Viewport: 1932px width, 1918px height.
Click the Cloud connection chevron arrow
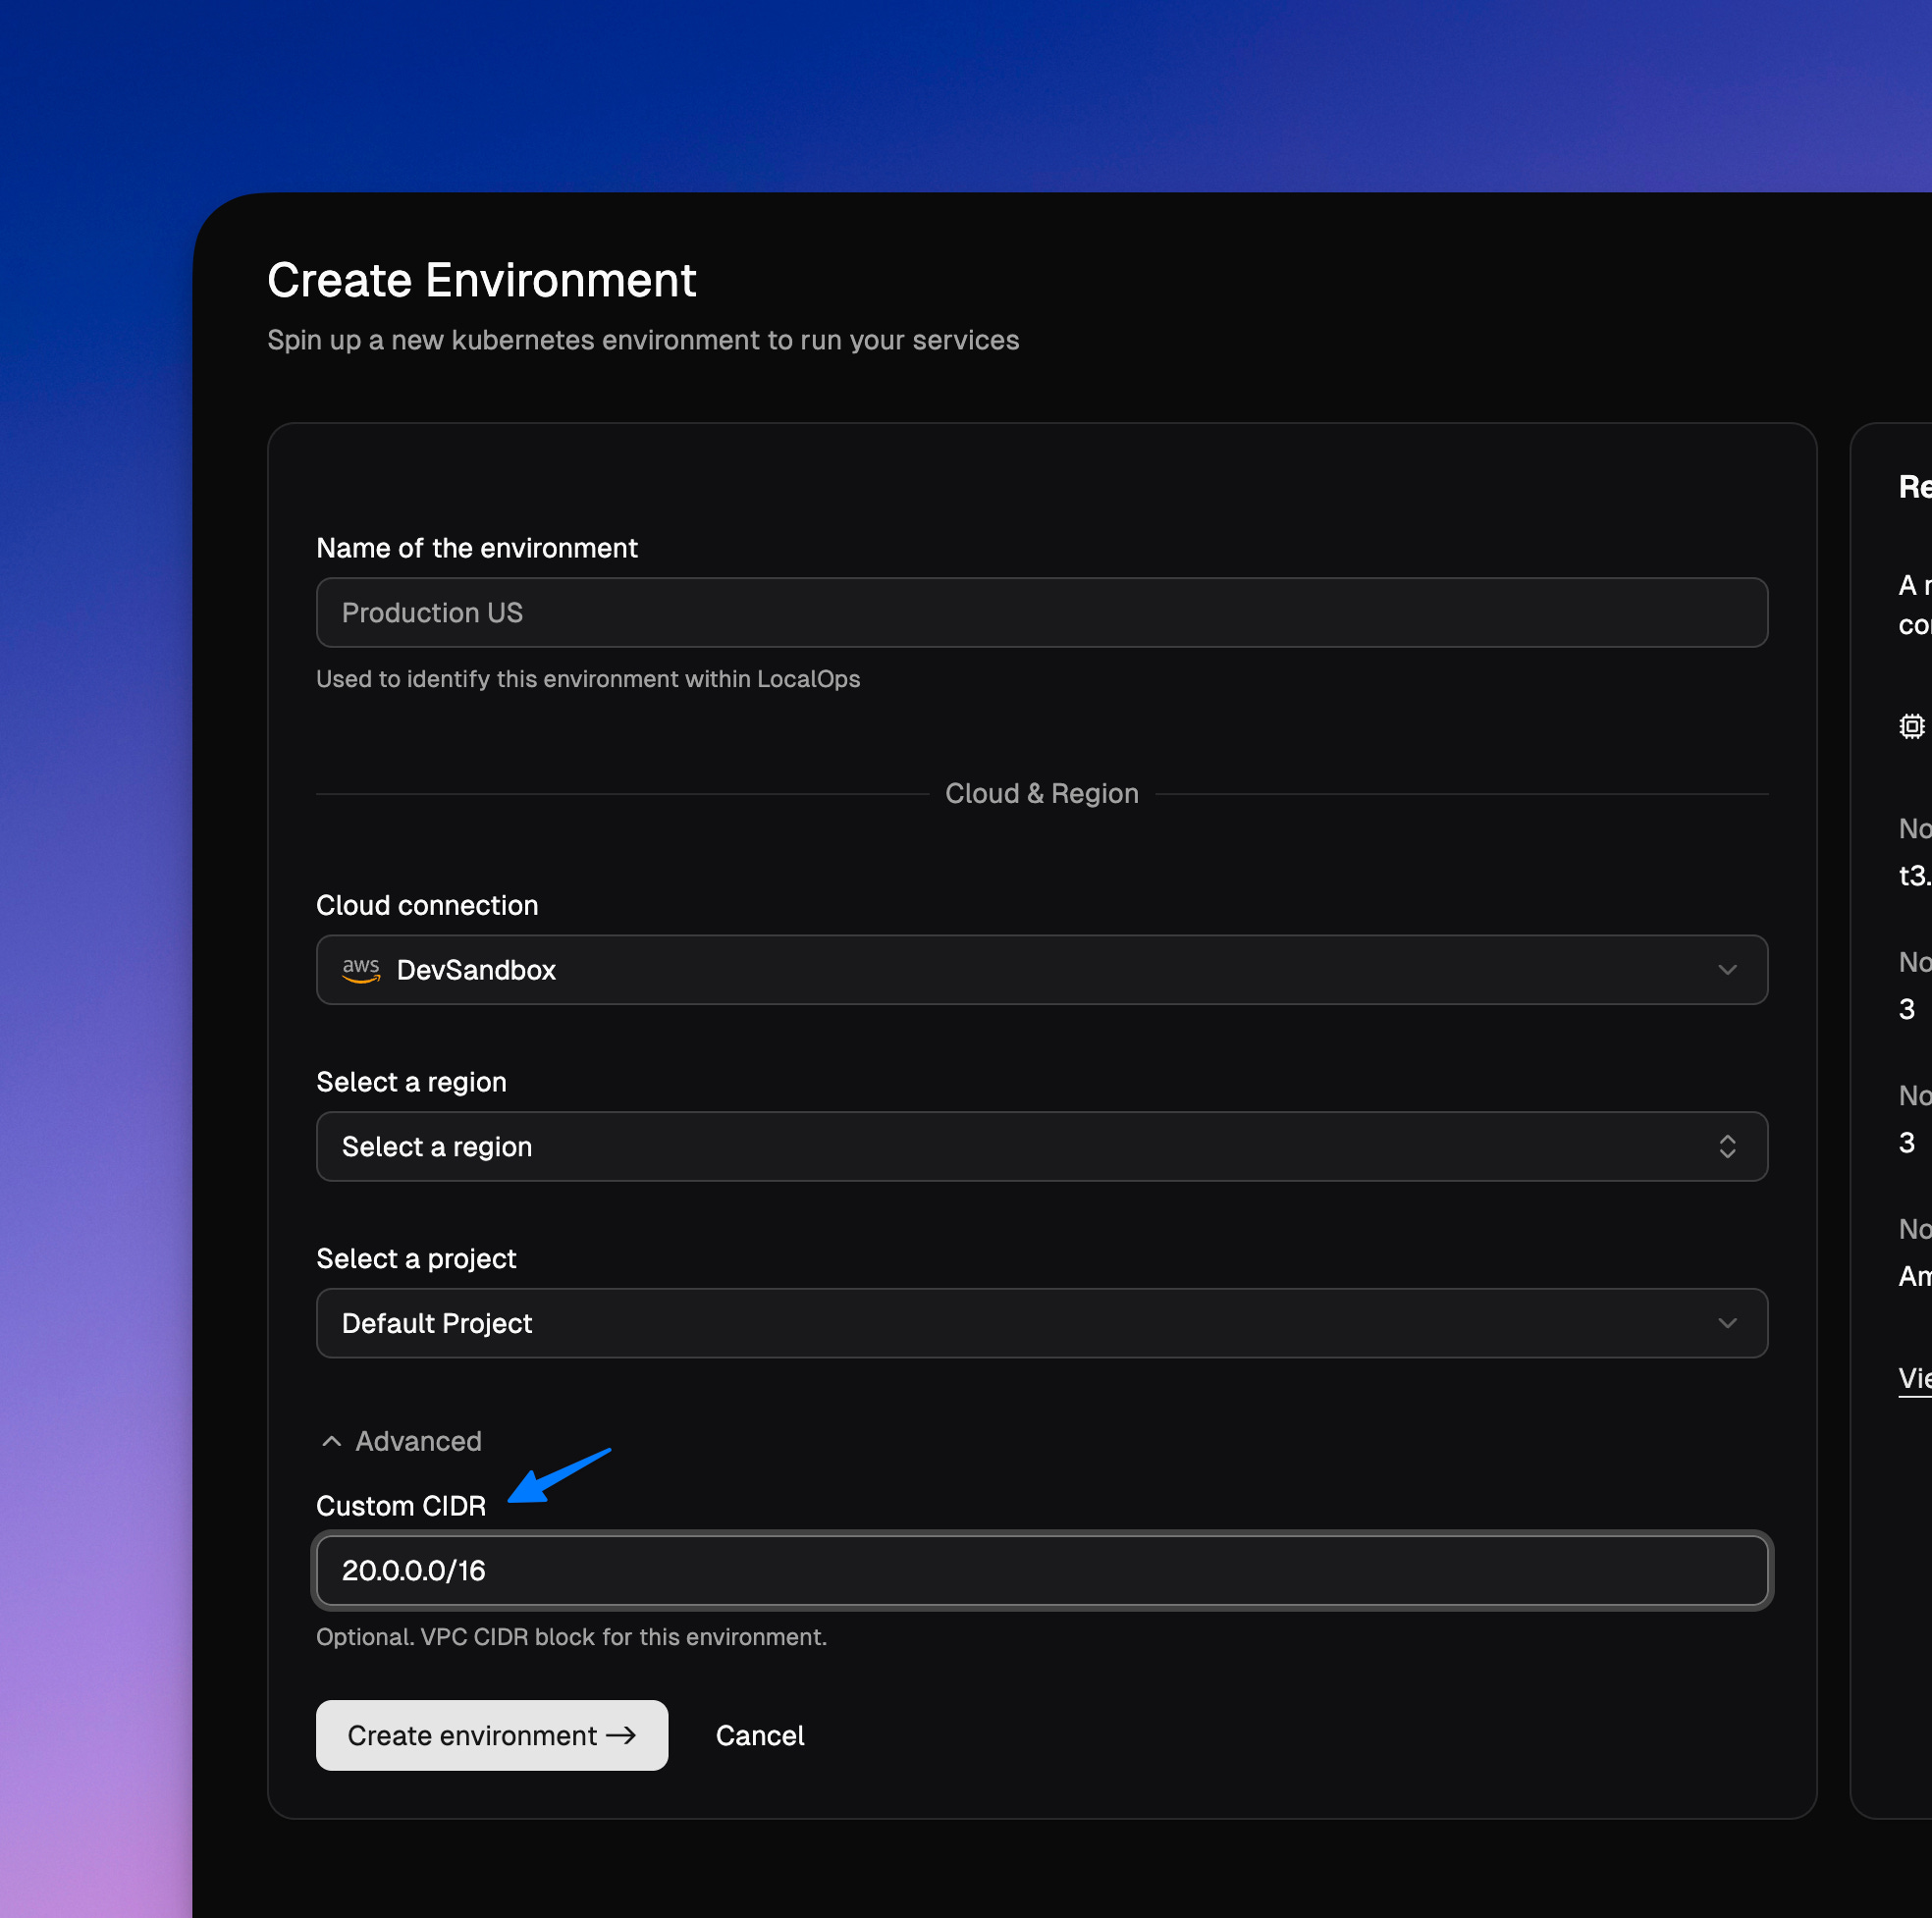[1727, 970]
